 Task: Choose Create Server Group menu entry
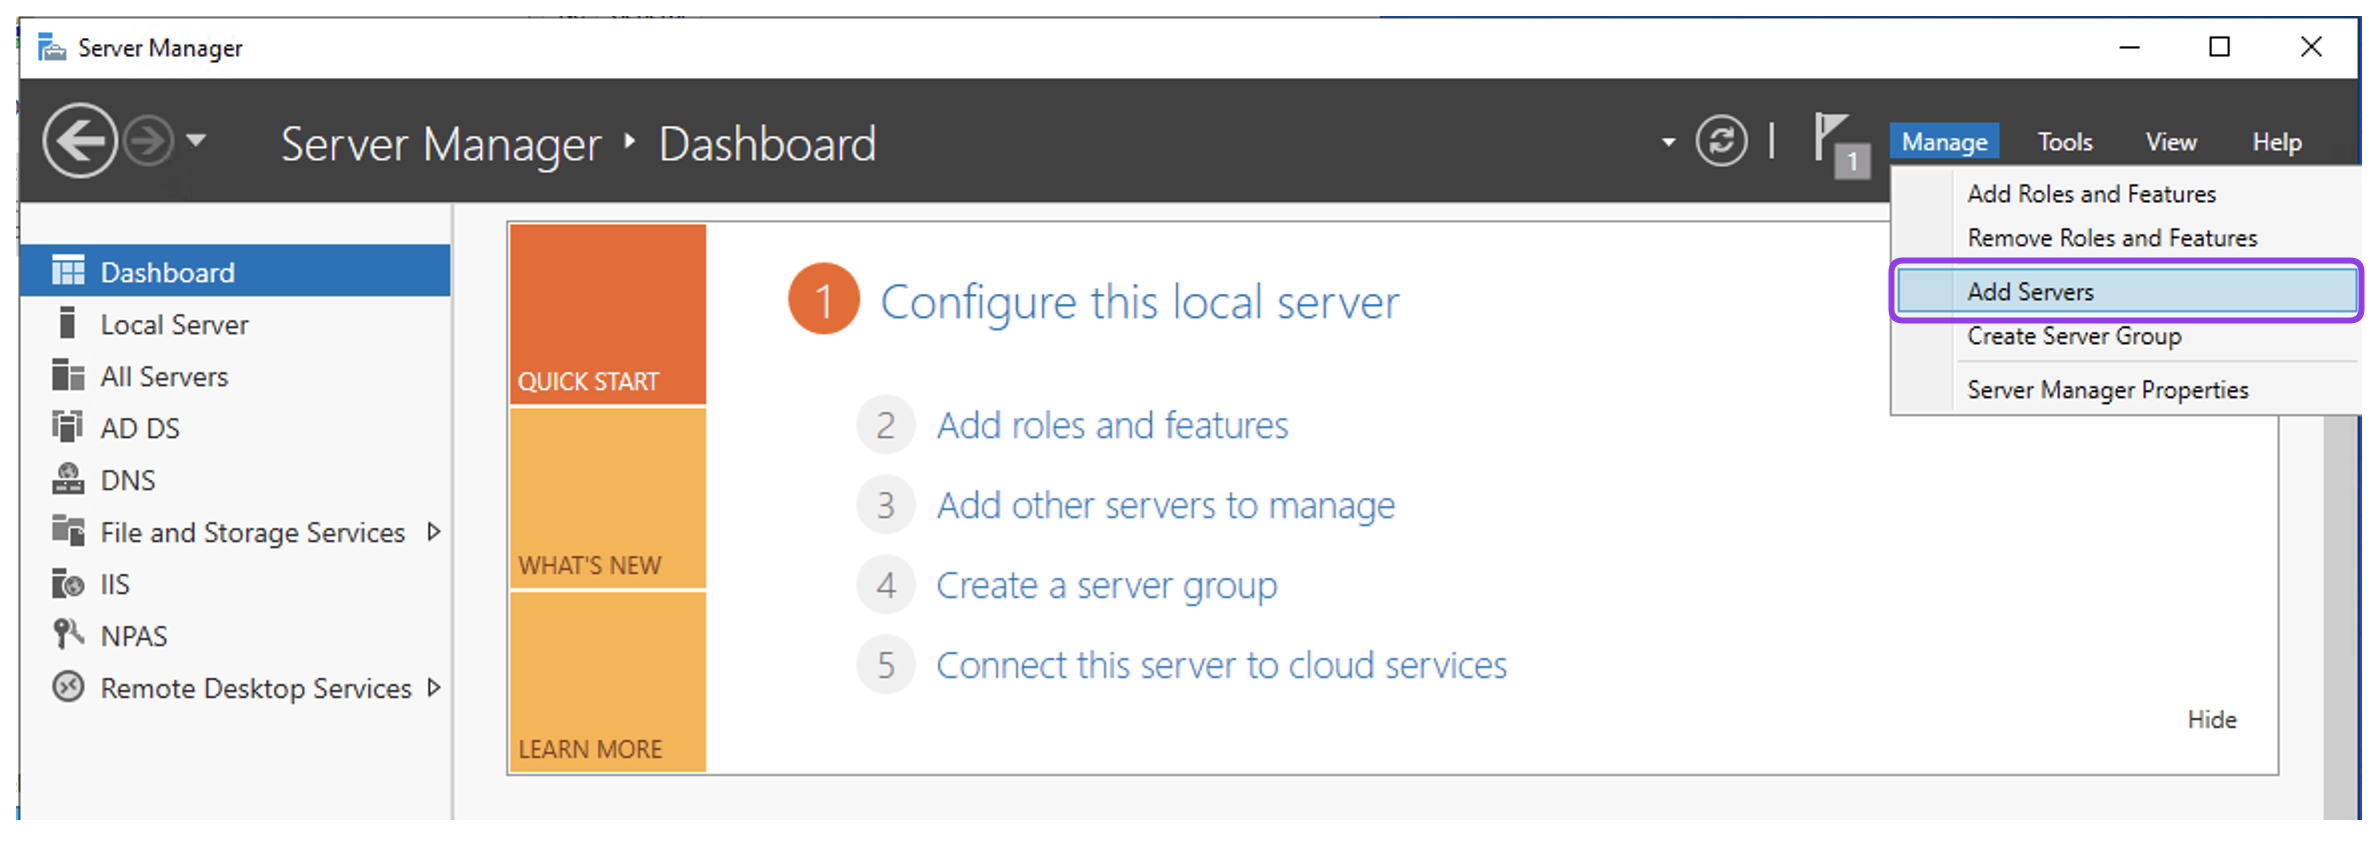[x=2126, y=336]
